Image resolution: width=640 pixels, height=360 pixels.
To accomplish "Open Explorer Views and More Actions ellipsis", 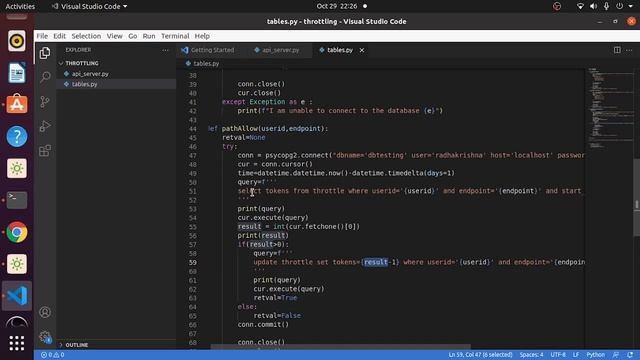I will tap(165, 50).
